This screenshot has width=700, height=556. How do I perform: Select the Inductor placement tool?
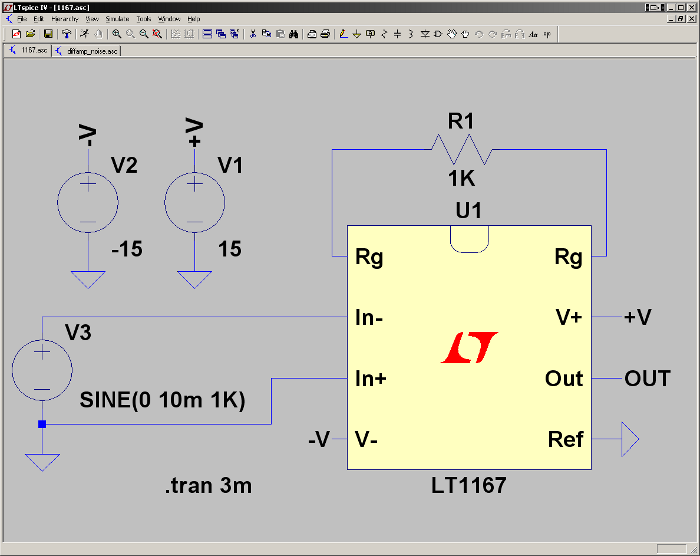pos(411,34)
